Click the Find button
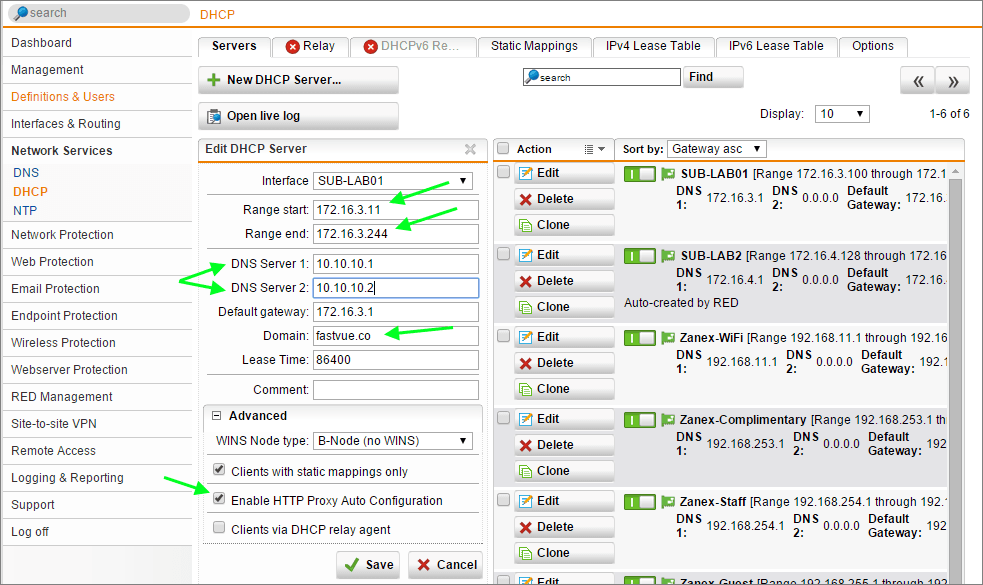 [x=713, y=77]
